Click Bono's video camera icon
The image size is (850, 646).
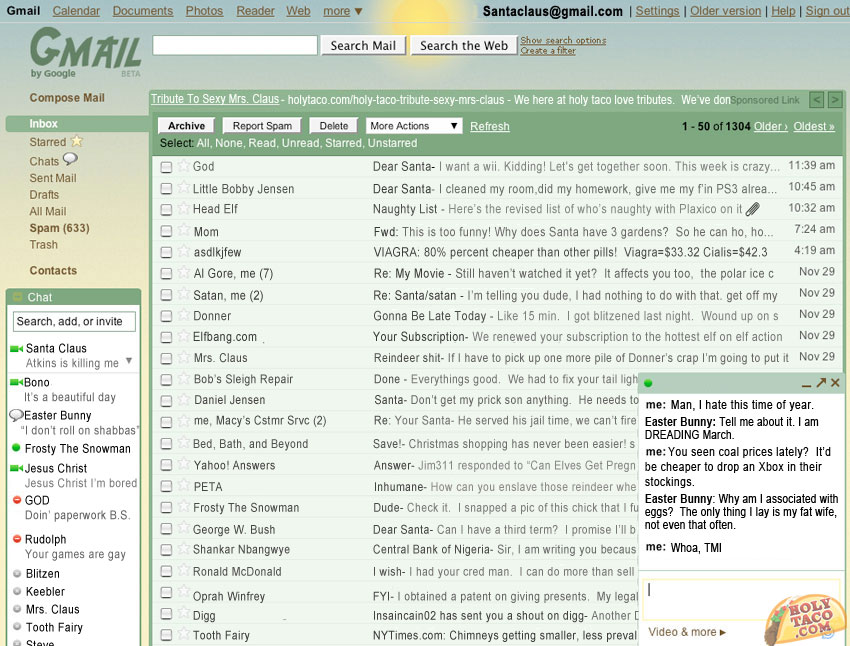click(16, 383)
